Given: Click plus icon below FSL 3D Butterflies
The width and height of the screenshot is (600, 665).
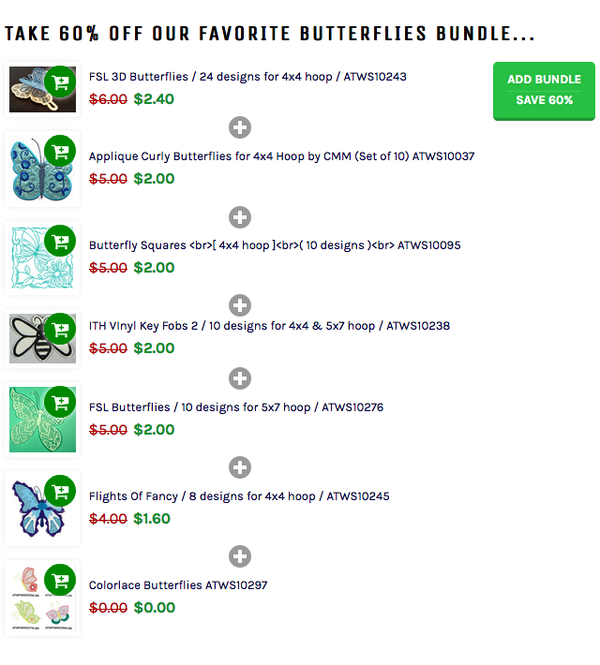Looking at the screenshot, I should (x=240, y=127).
